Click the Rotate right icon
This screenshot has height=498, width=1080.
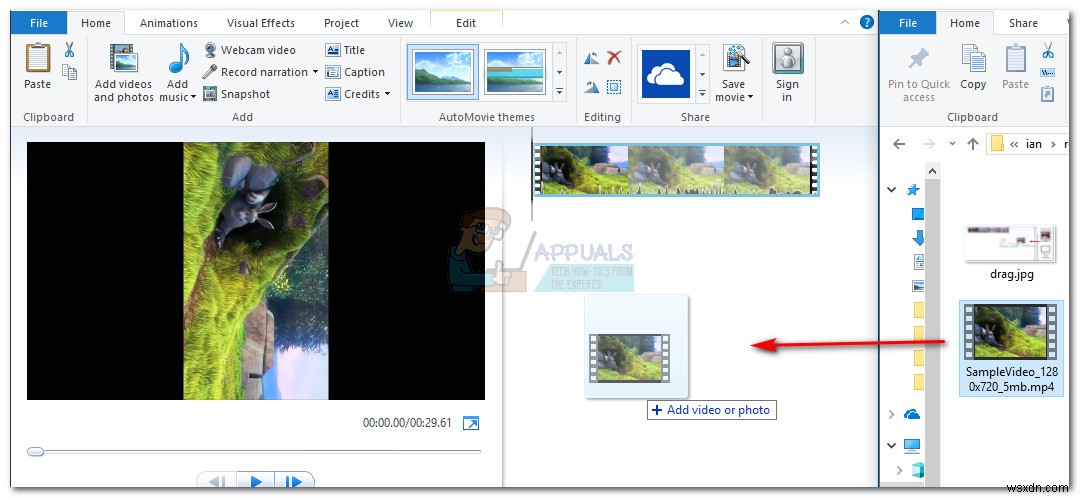(x=592, y=87)
